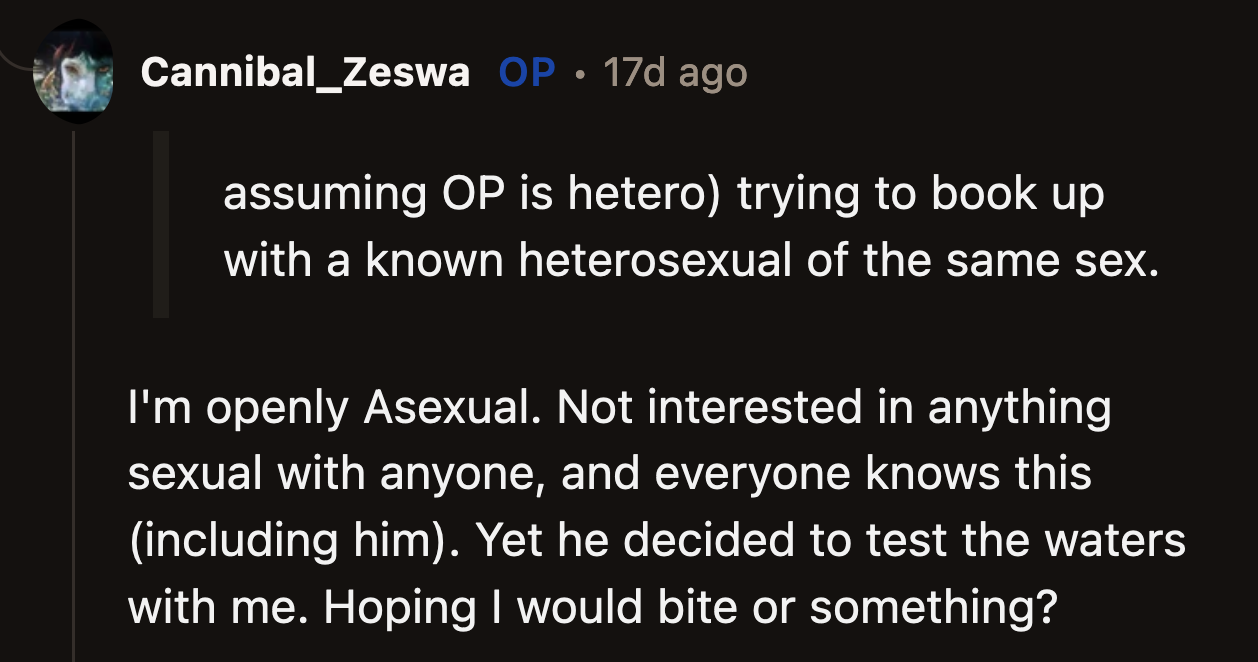The width and height of the screenshot is (1258, 662).
Task: Select the dot separator near the timestamp
Action: point(580,70)
